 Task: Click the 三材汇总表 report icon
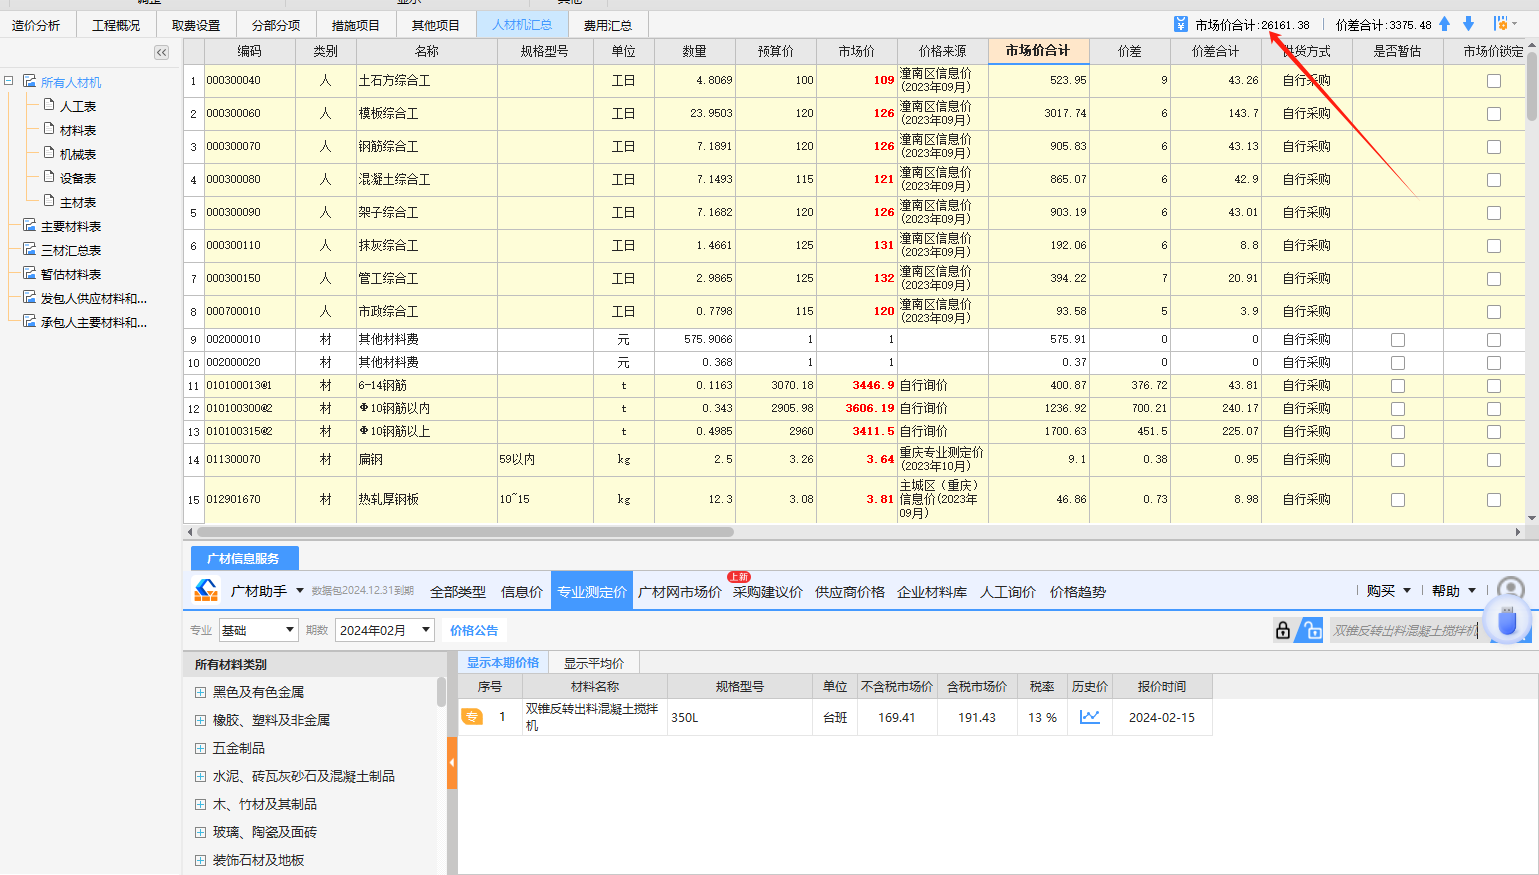pos(30,249)
